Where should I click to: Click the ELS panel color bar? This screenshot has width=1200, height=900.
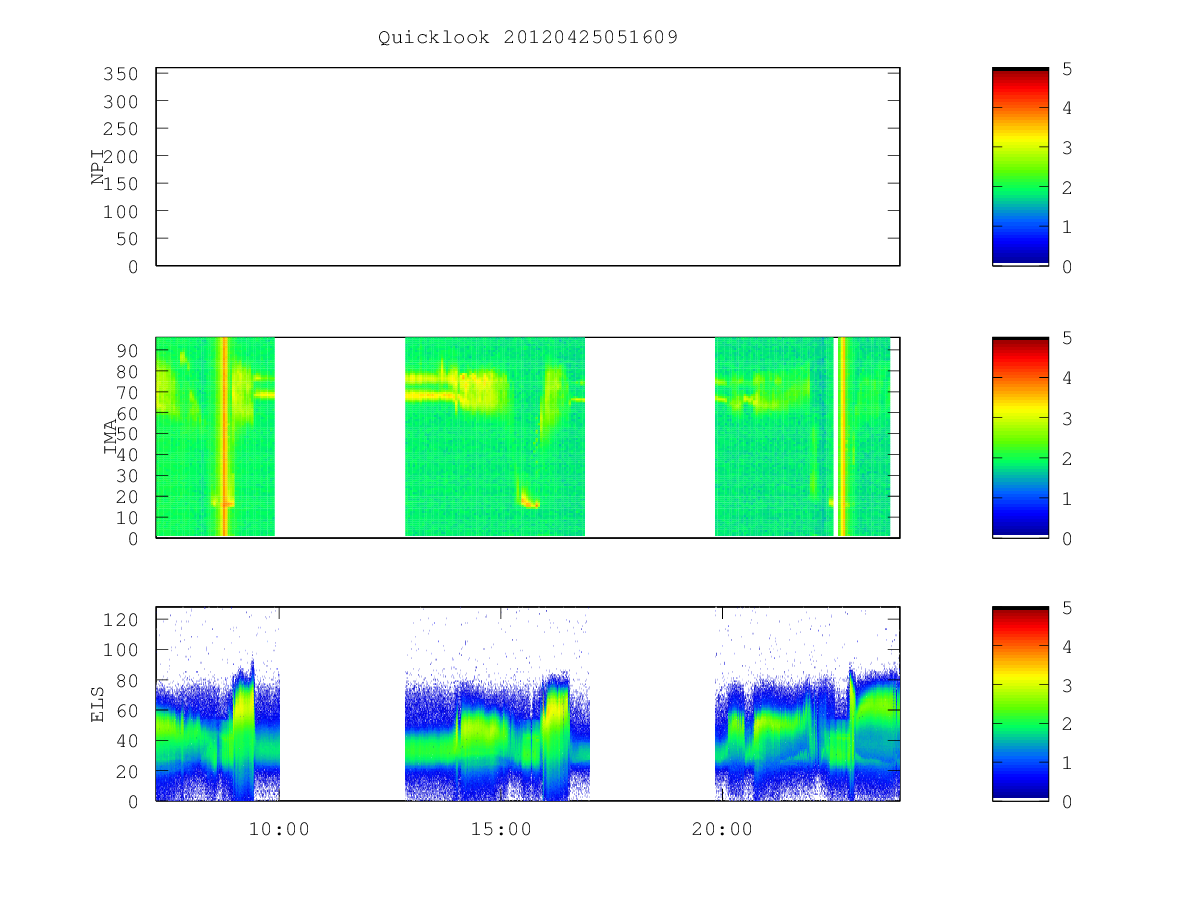[1020, 704]
